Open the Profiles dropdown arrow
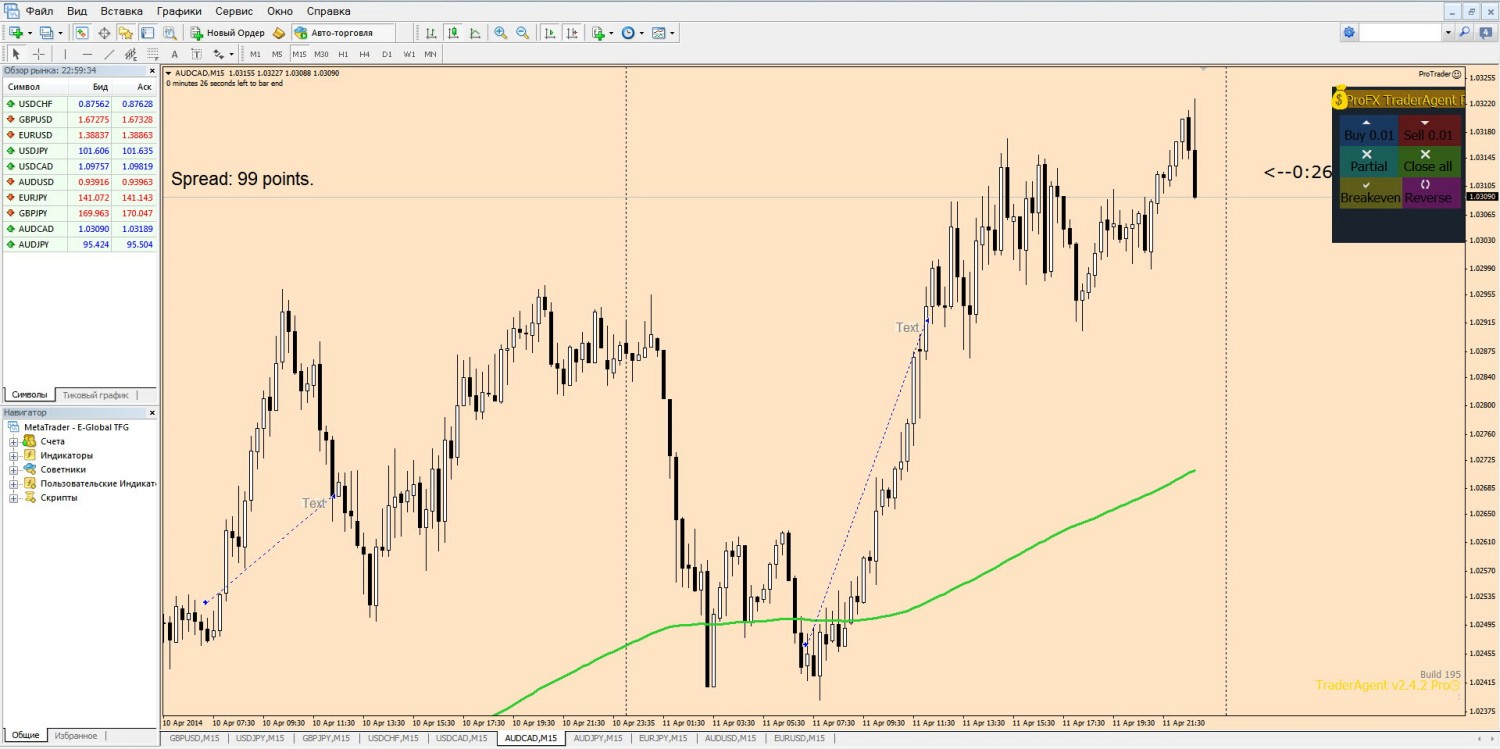 62,33
